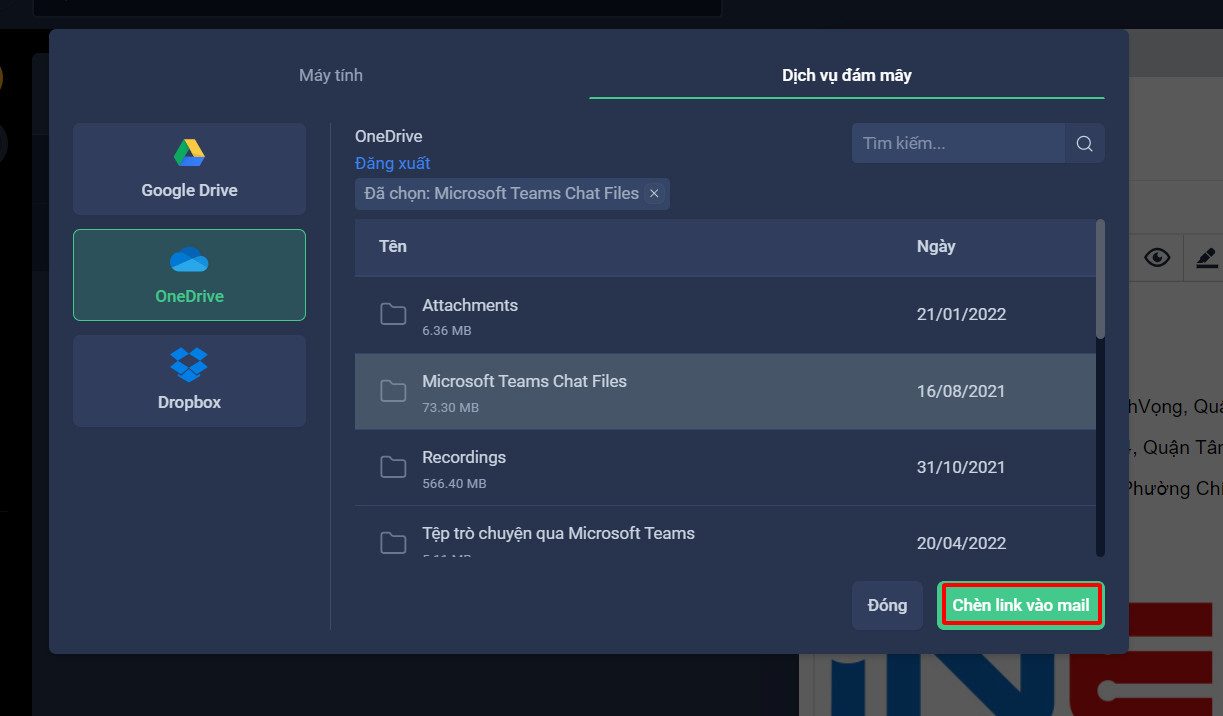
Task: Open the Dịch vụ đám mây tab
Action: point(846,75)
